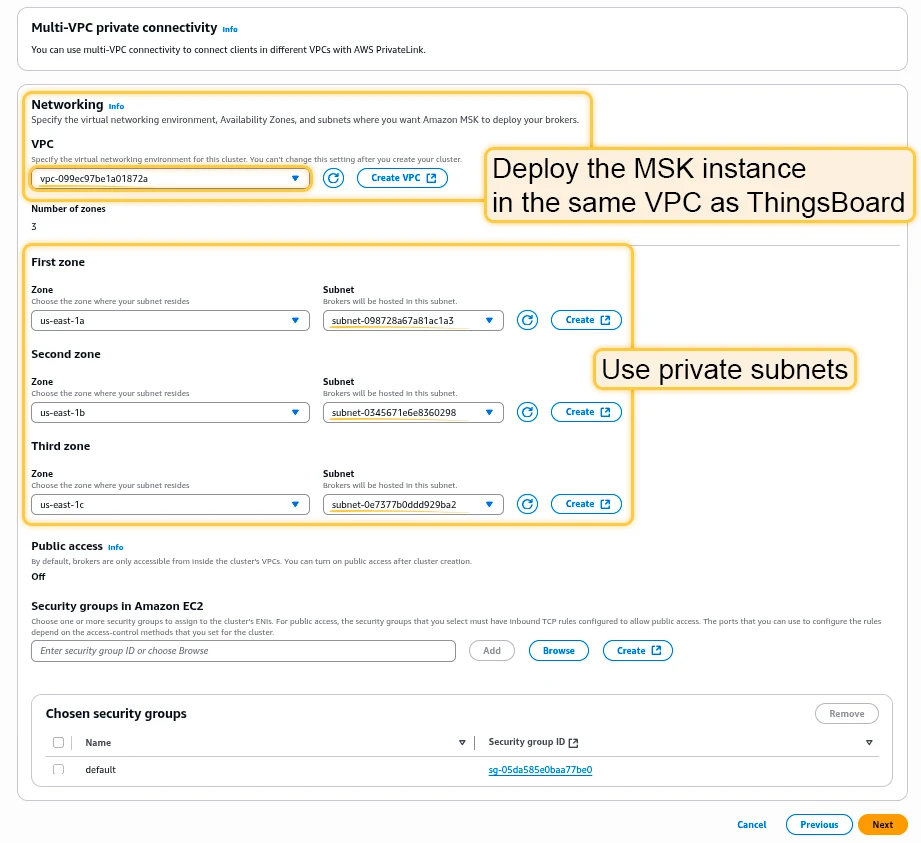
Task: Click Browse for security groups
Action: point(559,650)
